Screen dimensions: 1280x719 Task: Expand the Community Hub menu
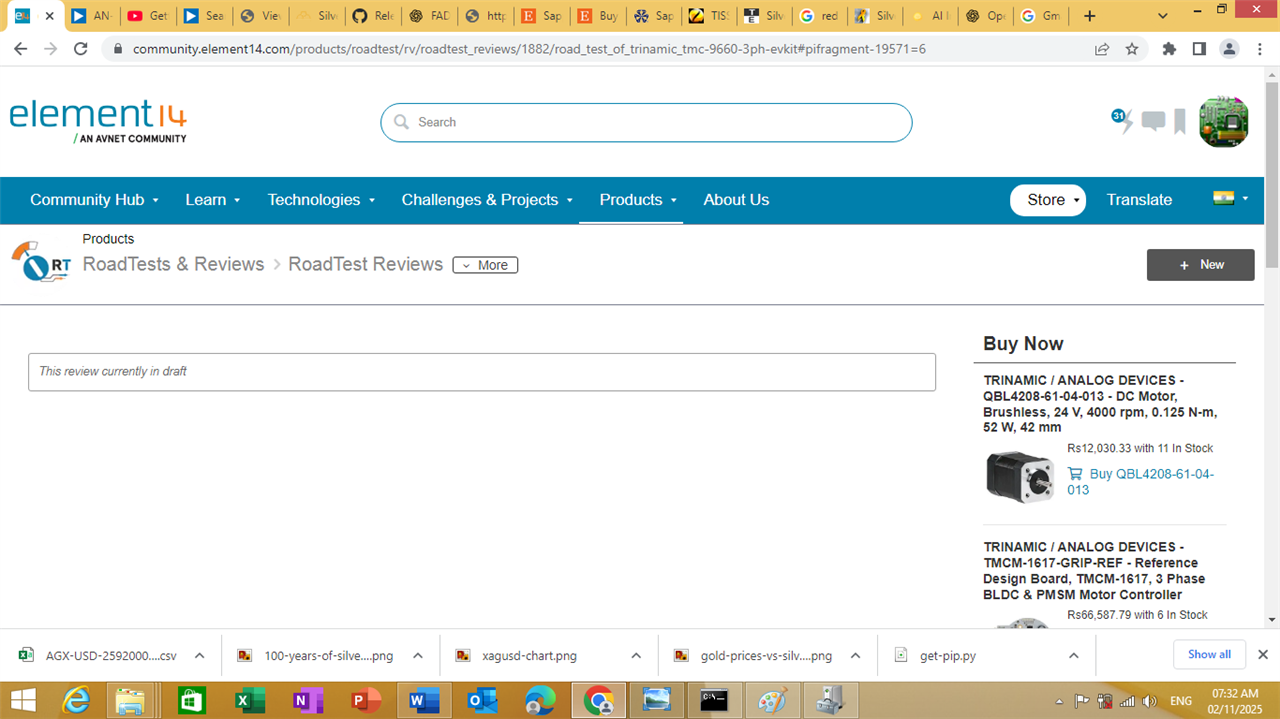click(x=94, y=200)
